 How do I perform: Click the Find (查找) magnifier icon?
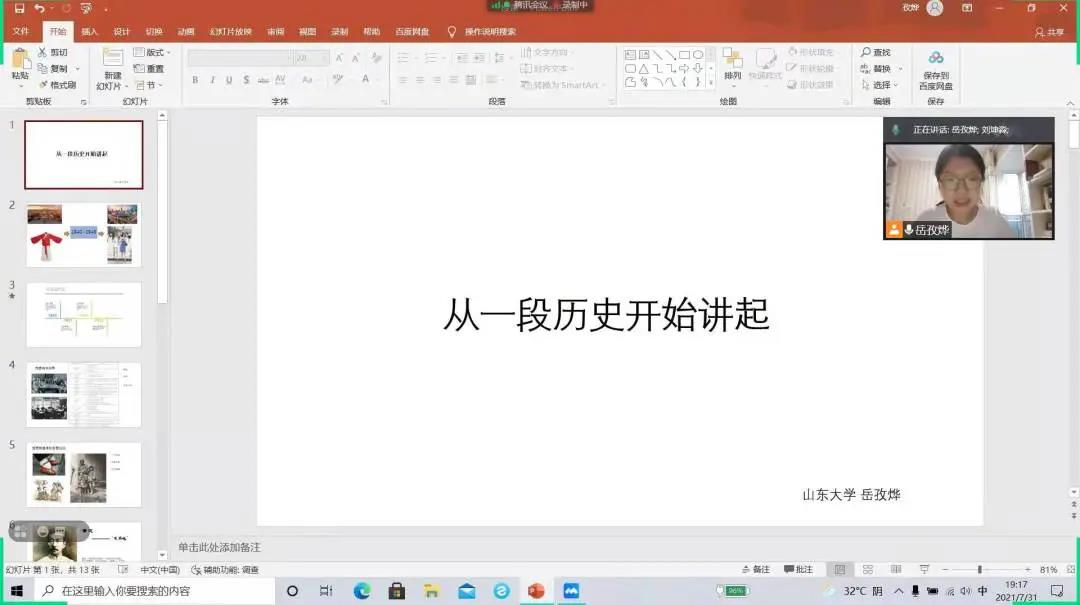click(x=866, y=52)
